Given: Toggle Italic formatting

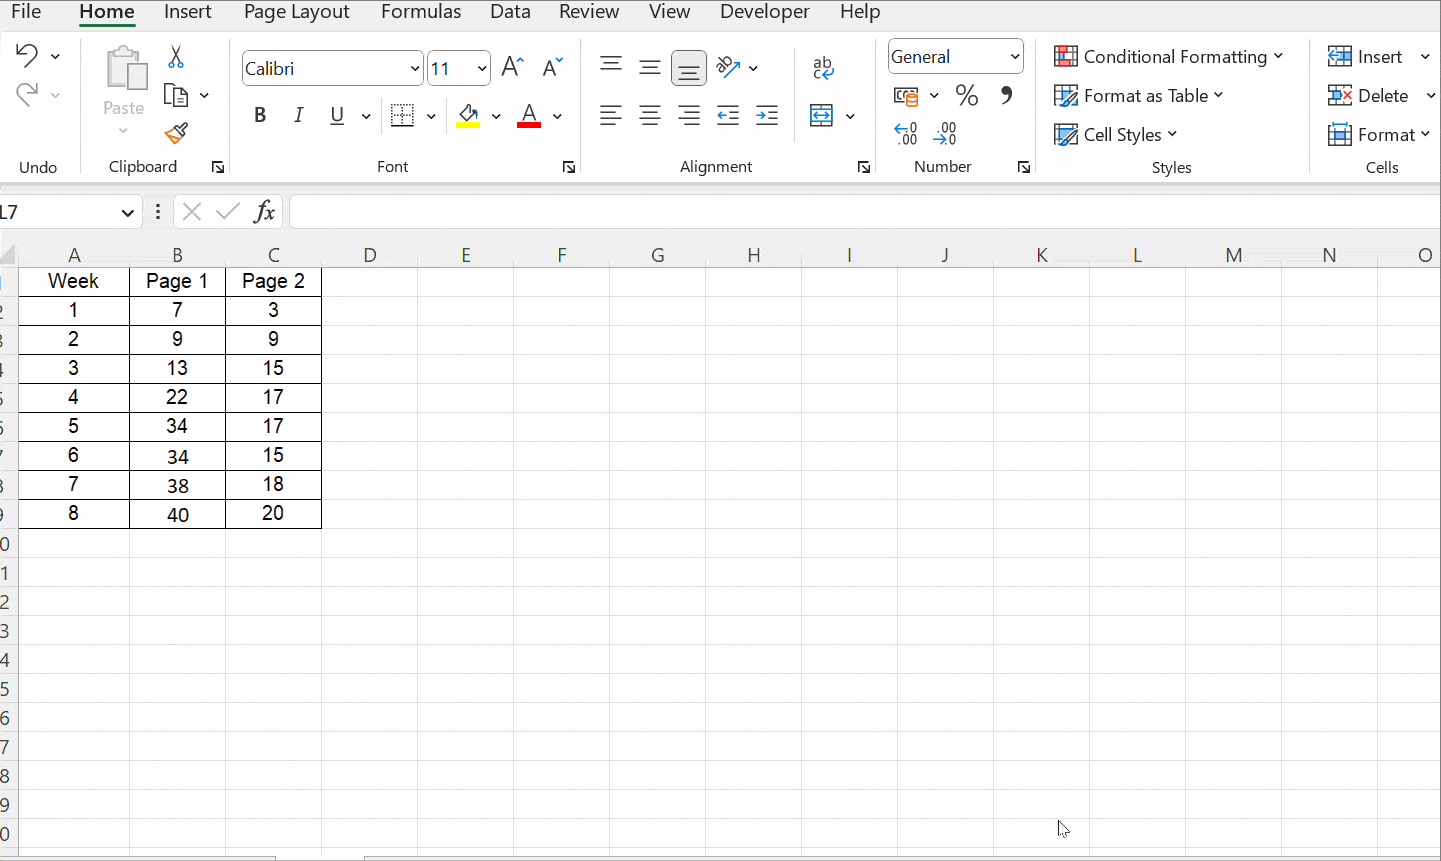Looking at the screenshot, I should pos(298,115).
